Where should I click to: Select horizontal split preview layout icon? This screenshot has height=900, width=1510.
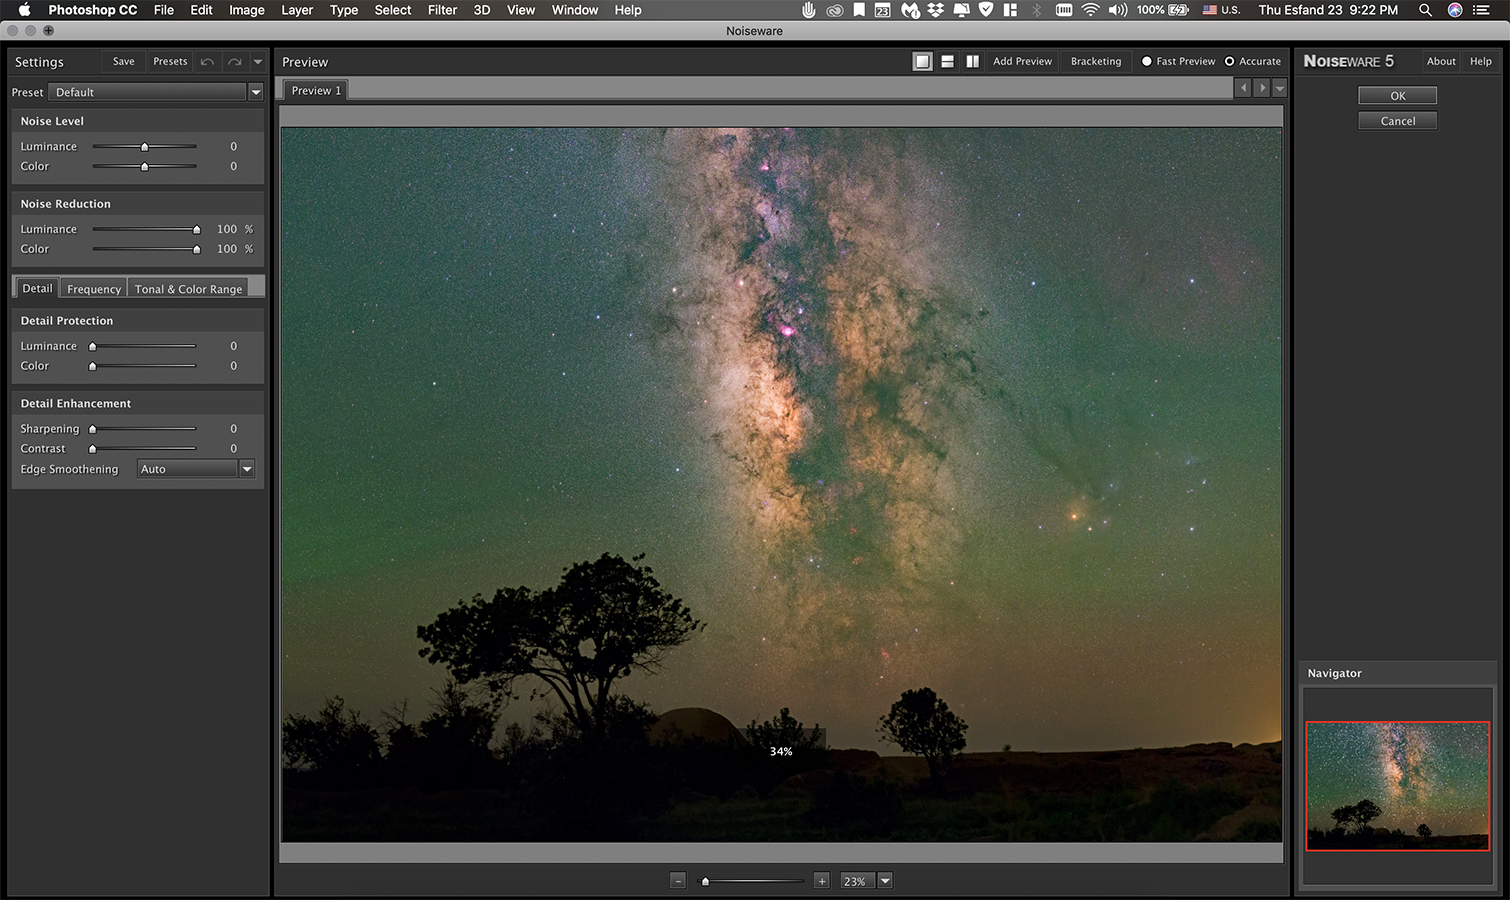click(947, 62)
